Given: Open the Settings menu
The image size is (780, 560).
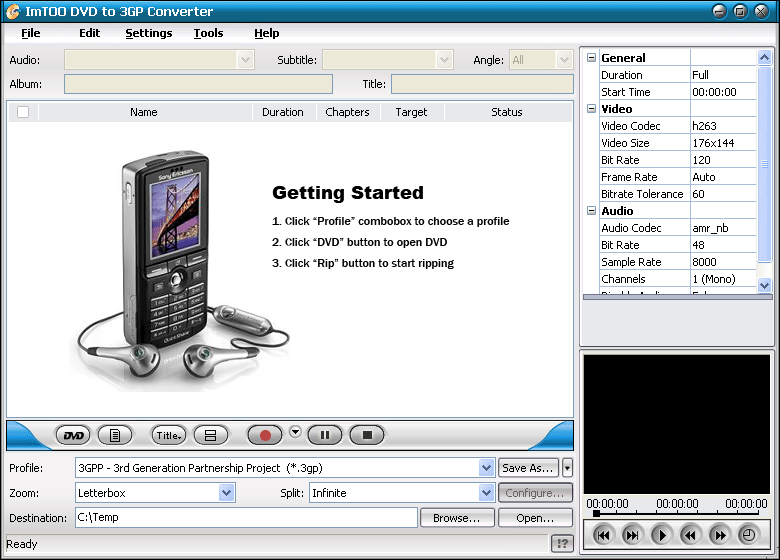Looking at the screenshot, I should (148, 33).
